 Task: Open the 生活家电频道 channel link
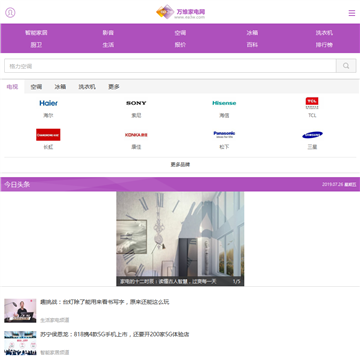55,320
